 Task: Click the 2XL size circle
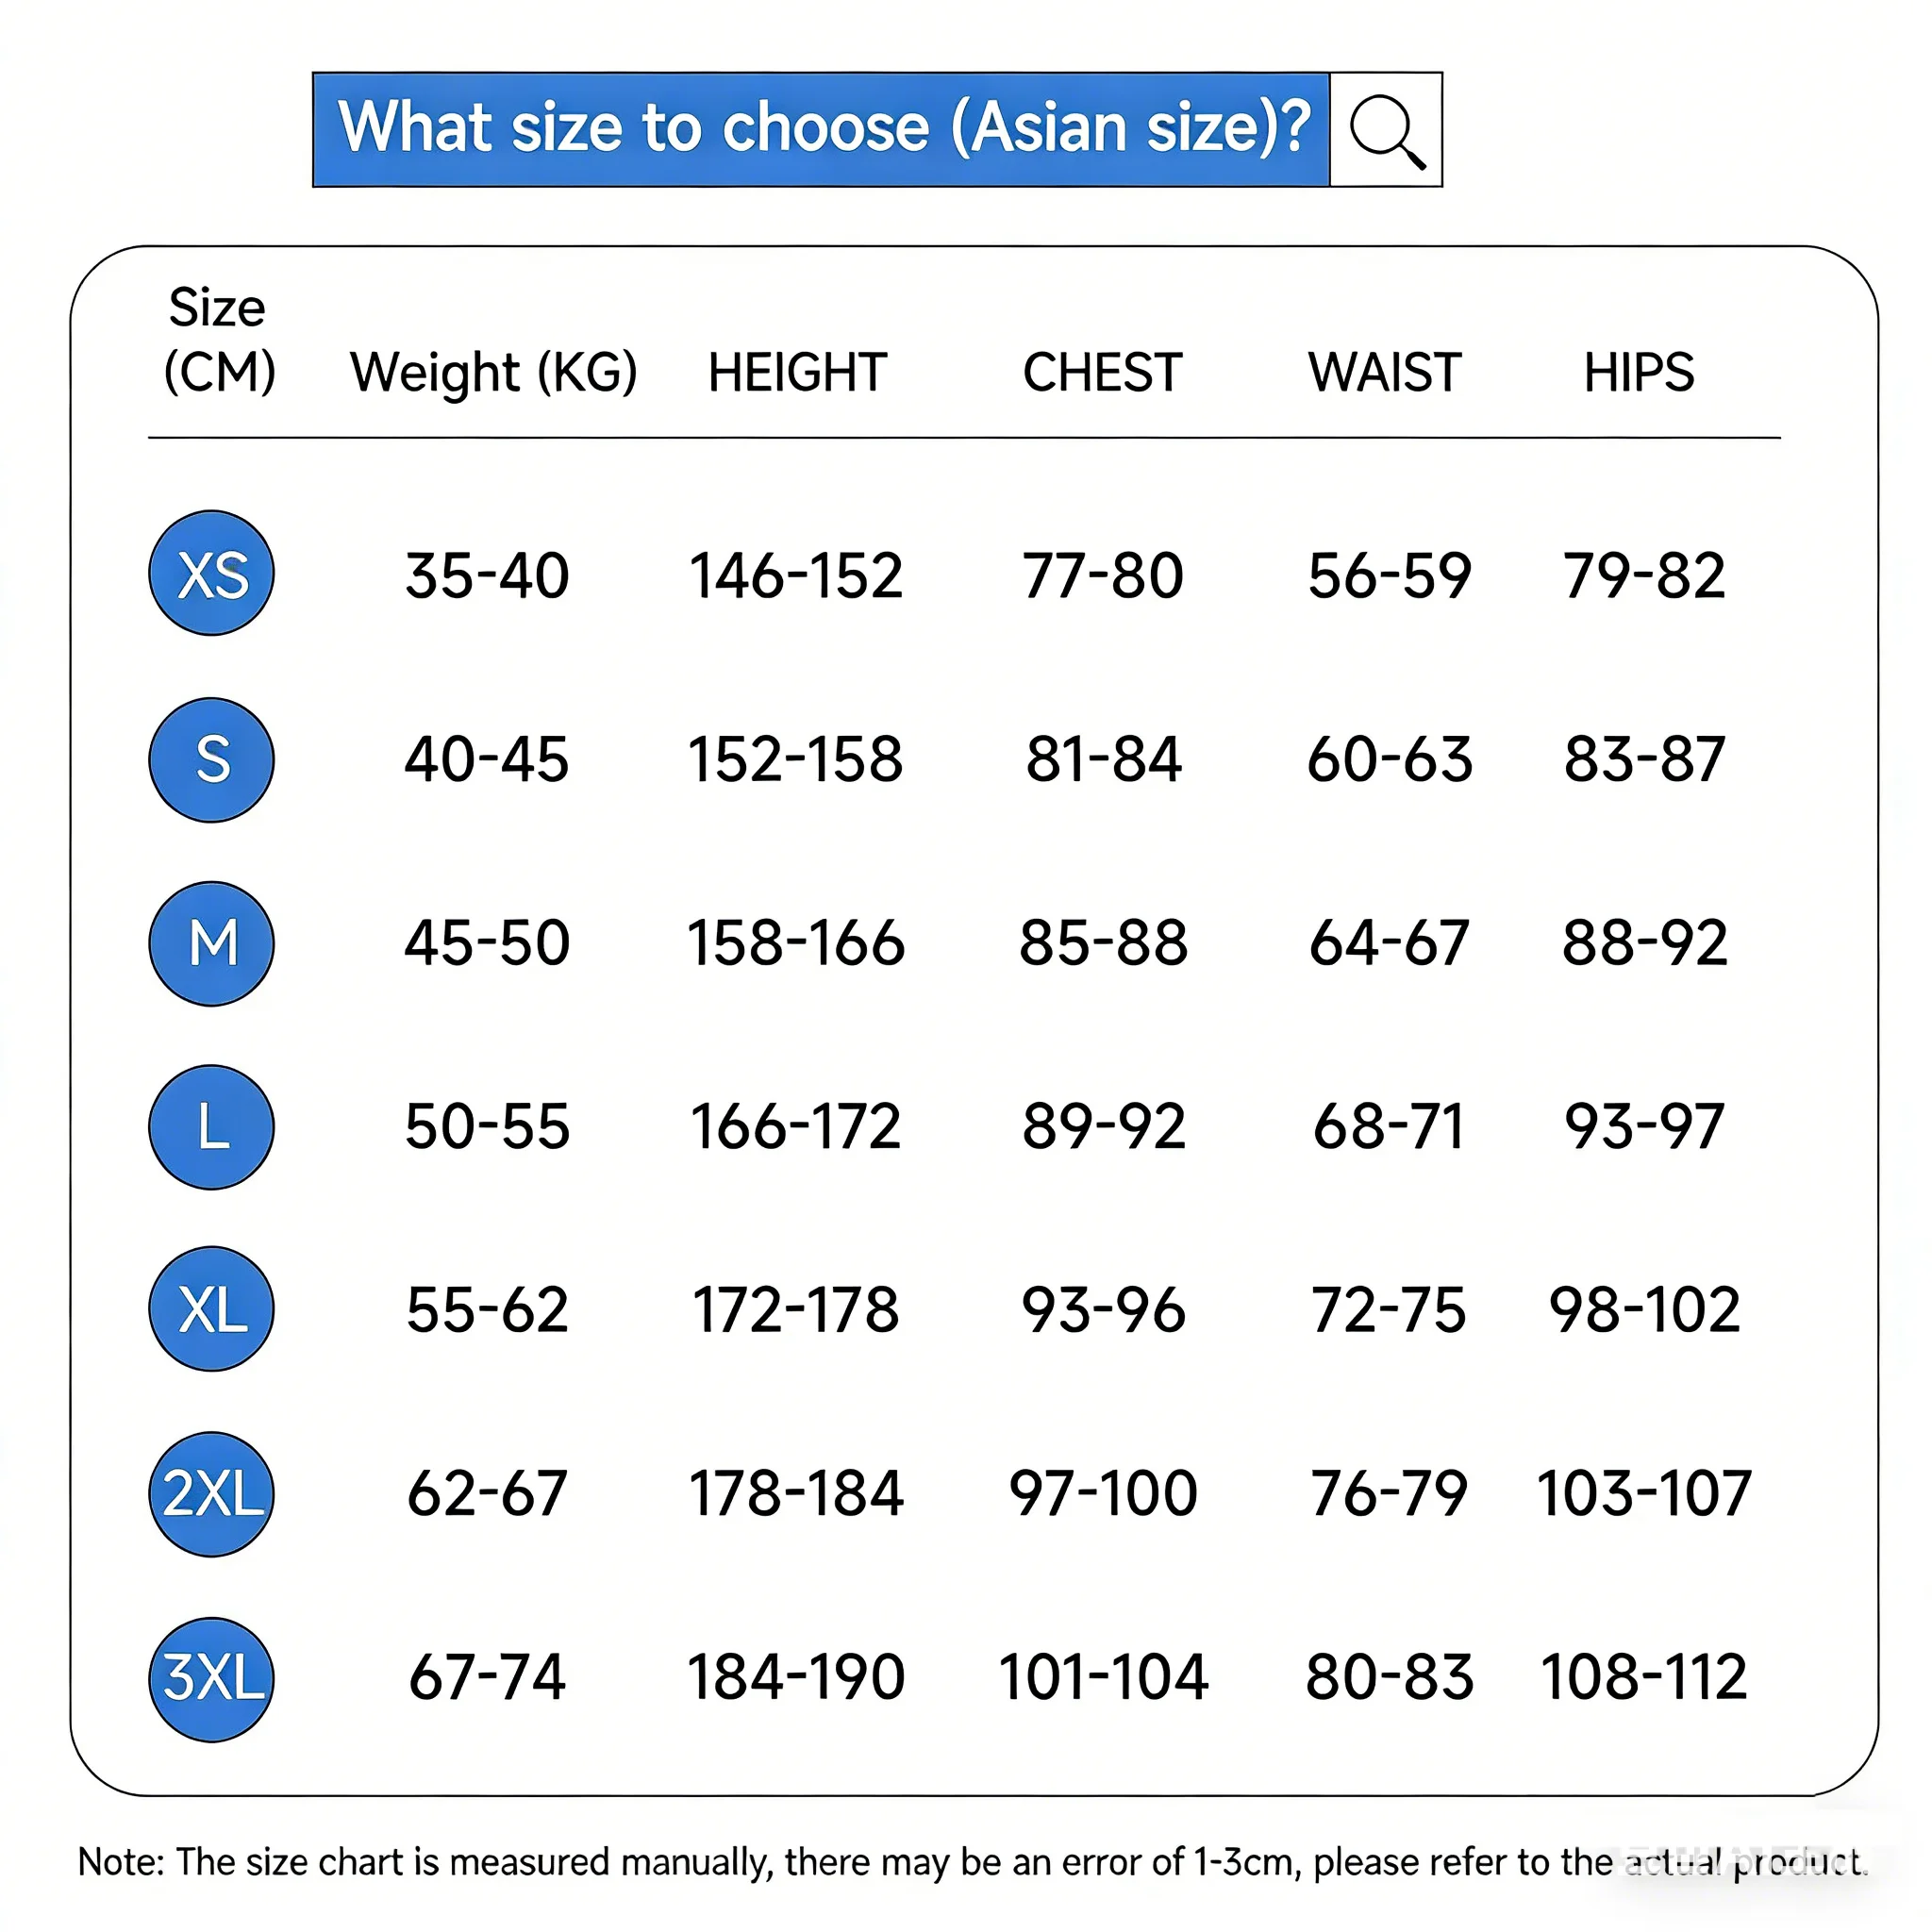(x=211, y=1494)
